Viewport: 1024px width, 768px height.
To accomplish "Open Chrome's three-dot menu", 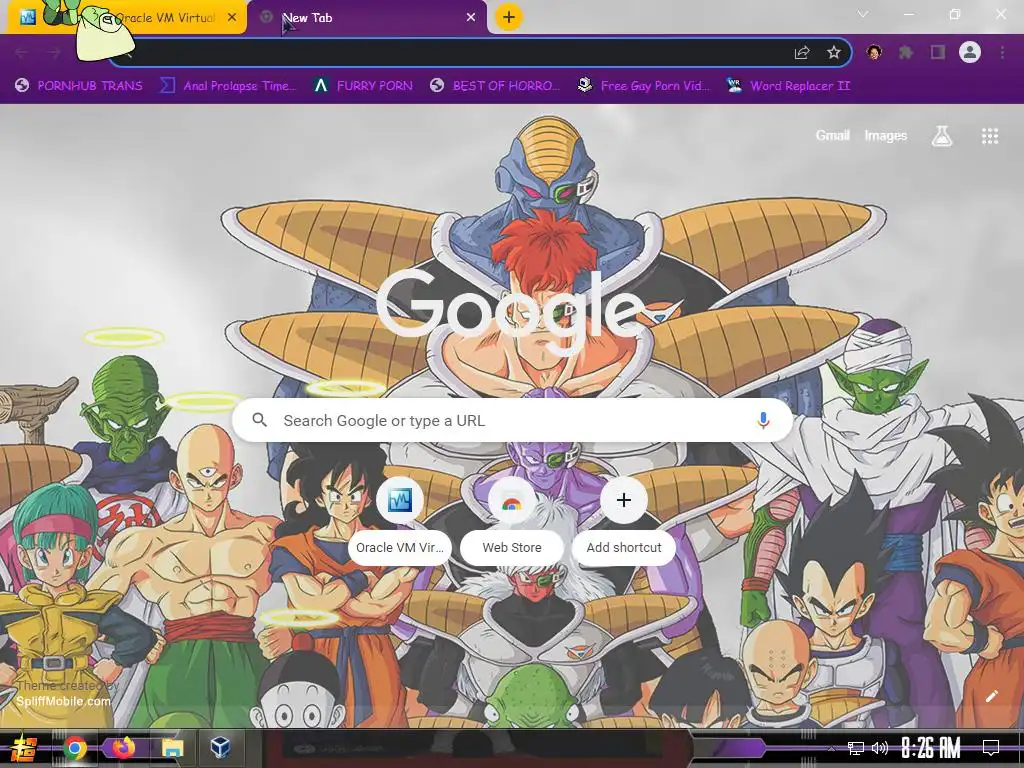I will 1002,52.
